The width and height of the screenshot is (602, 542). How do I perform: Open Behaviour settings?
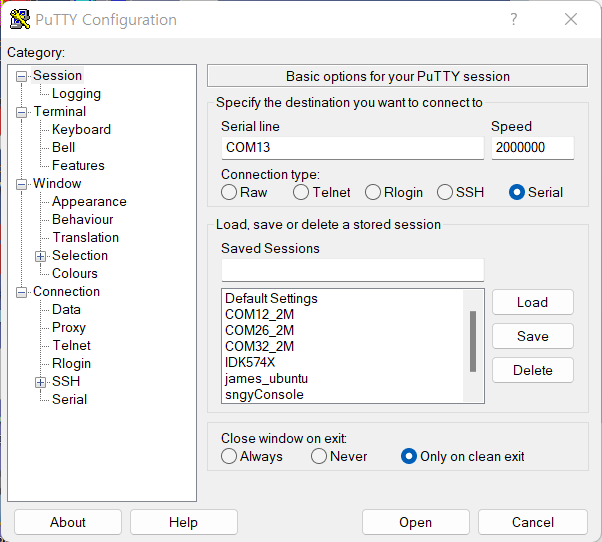coord(83,220)
